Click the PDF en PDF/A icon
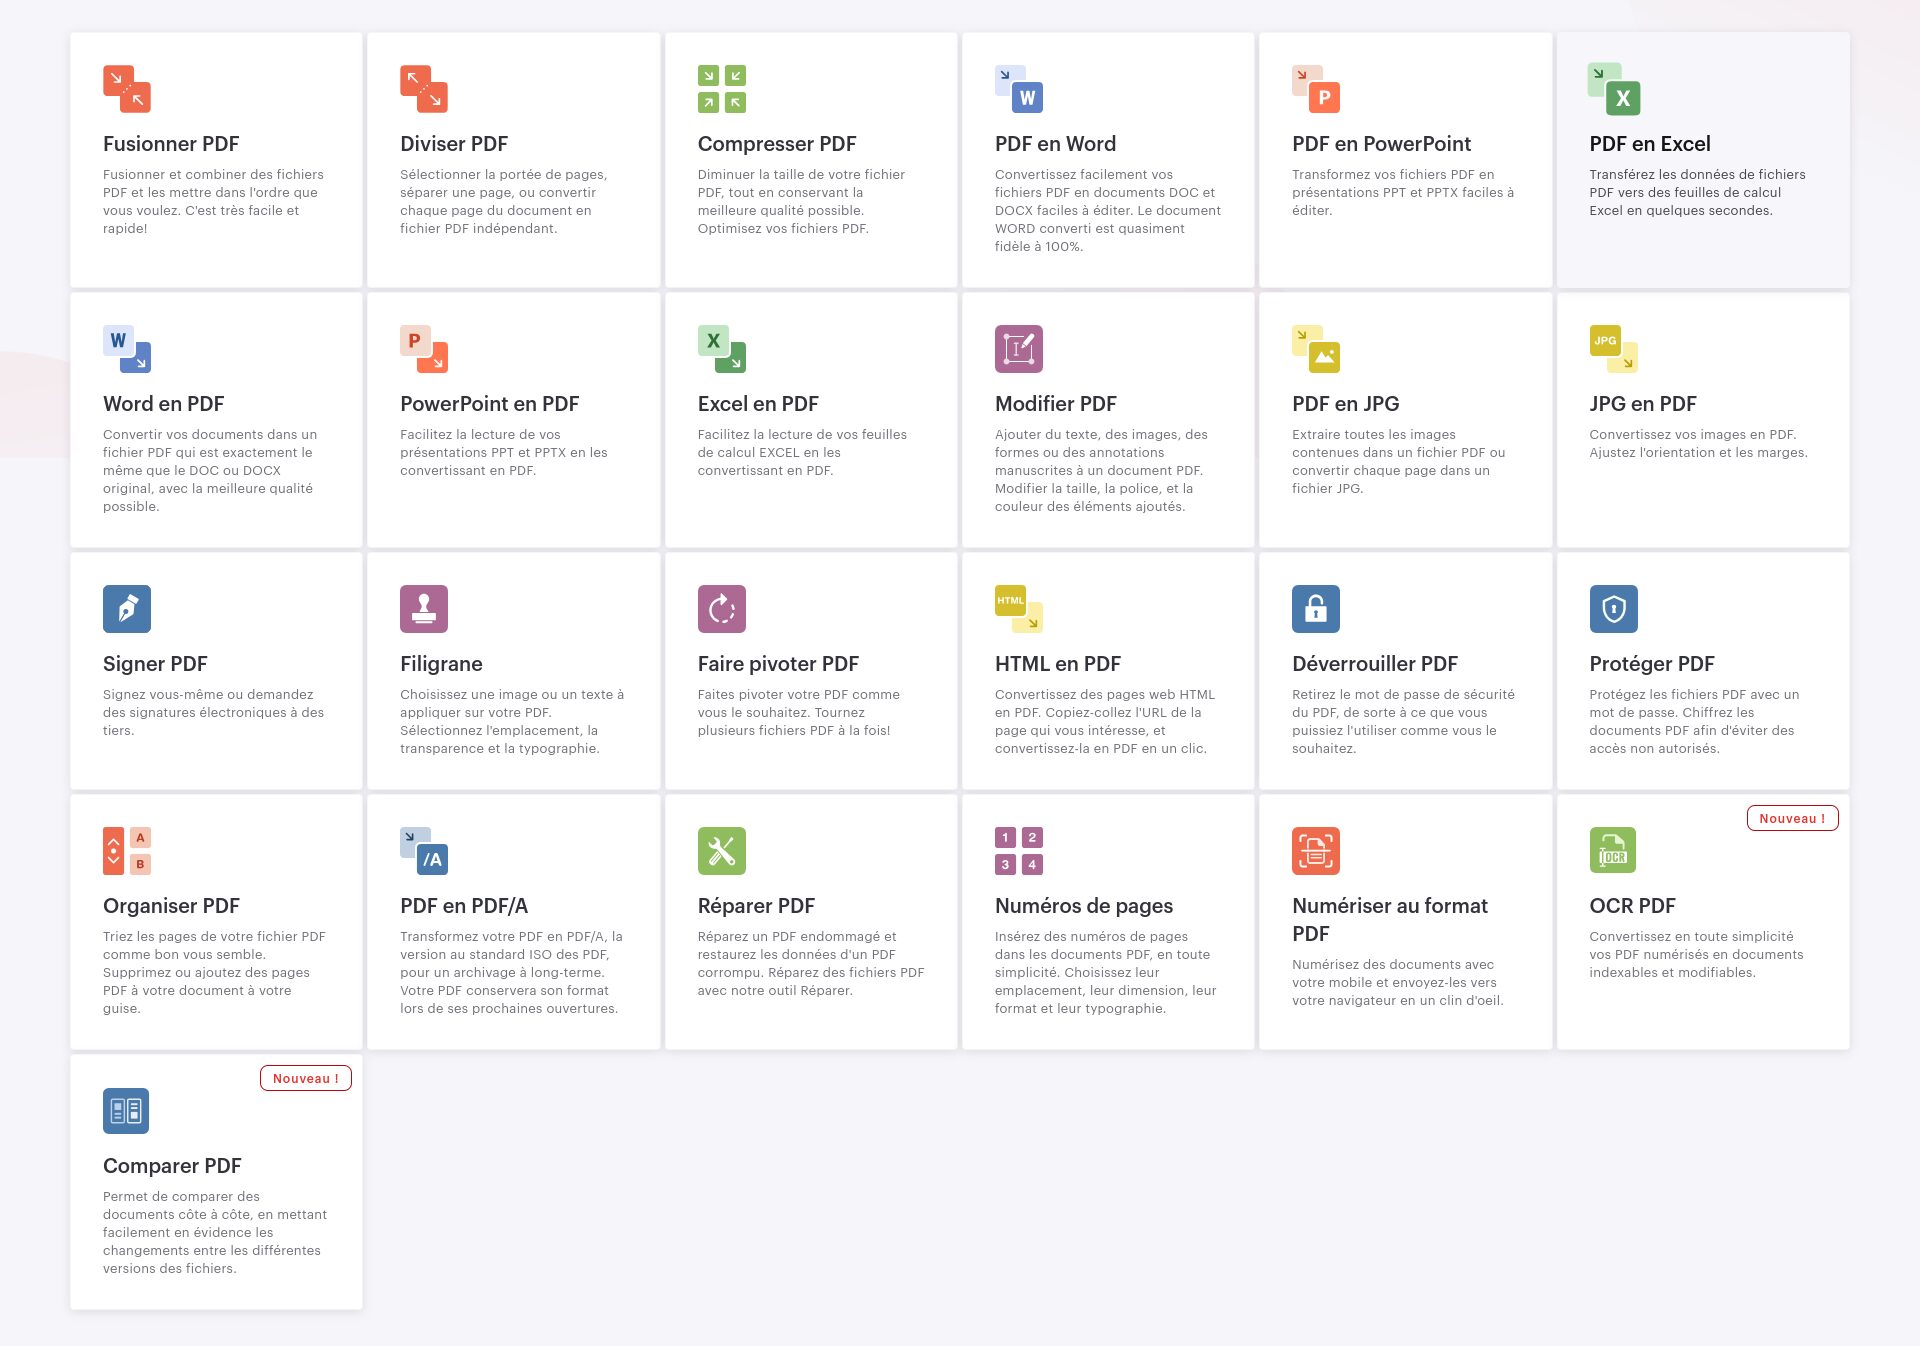This screenshot has width=1920, height=1346. point(424,851)
